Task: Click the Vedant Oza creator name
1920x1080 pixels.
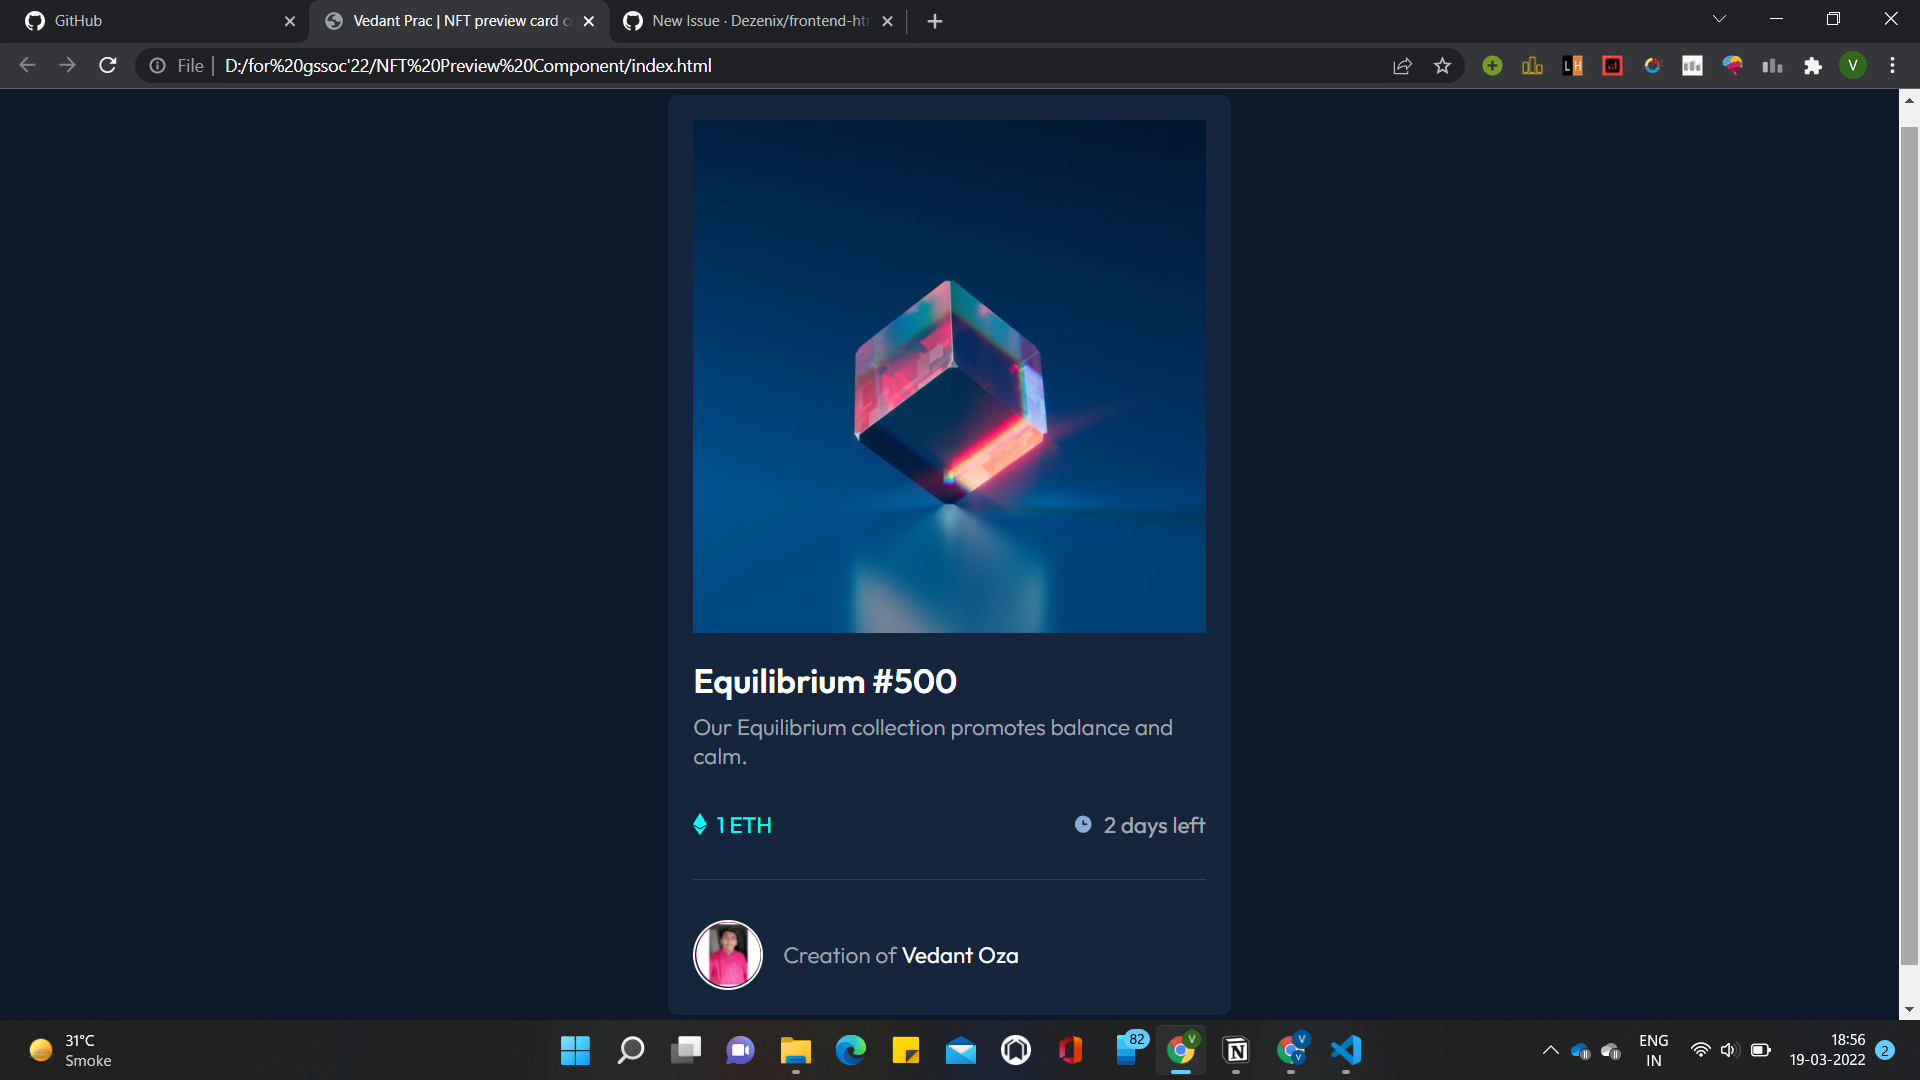Action: 959,956
